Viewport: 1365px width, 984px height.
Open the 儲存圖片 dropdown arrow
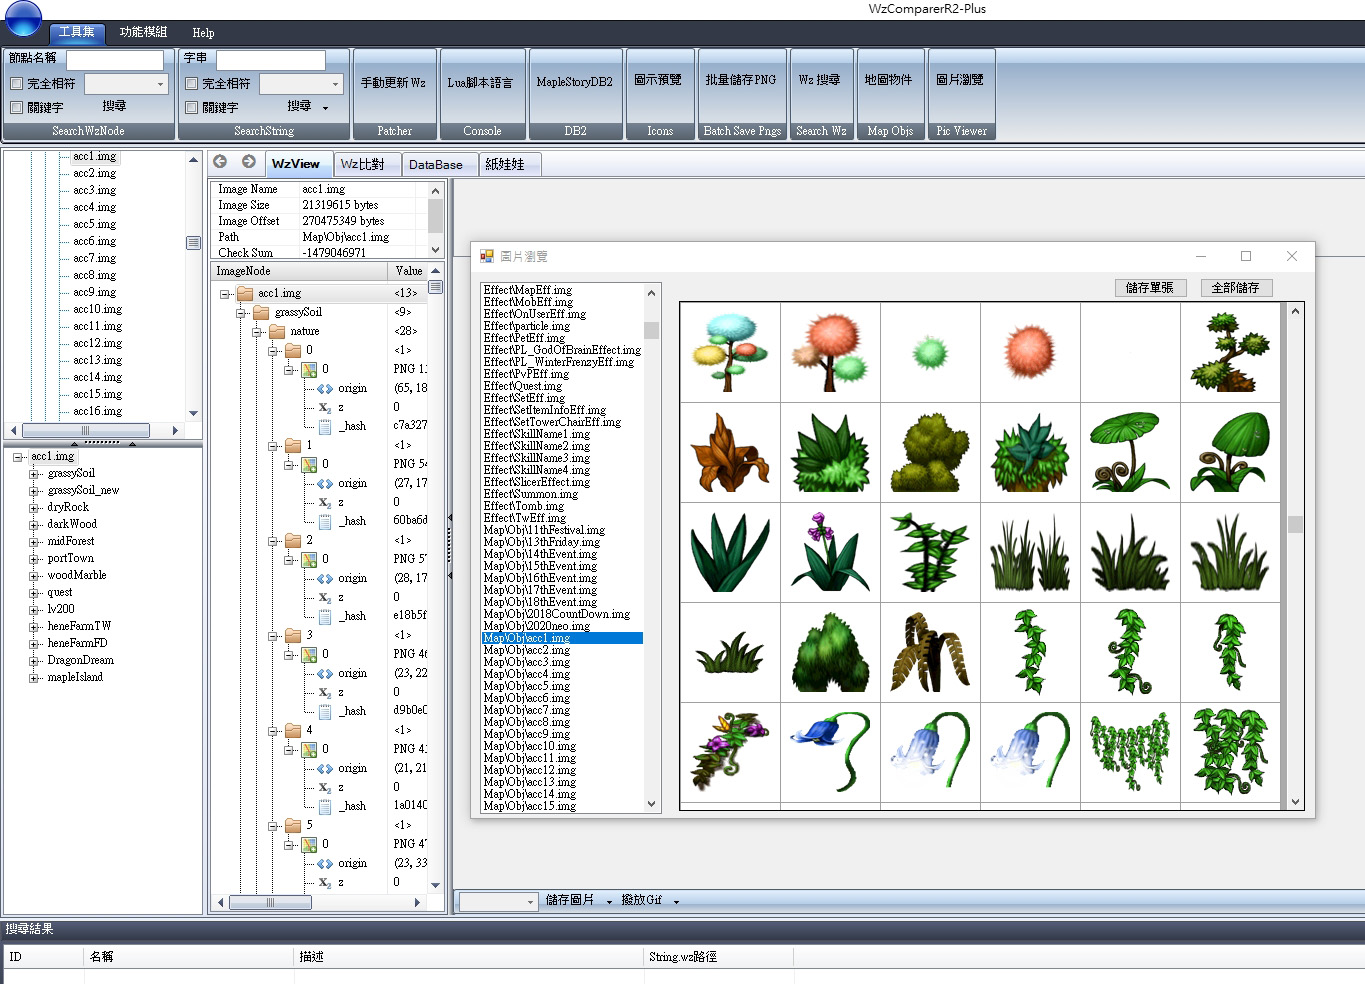click(x=609, y=901)
